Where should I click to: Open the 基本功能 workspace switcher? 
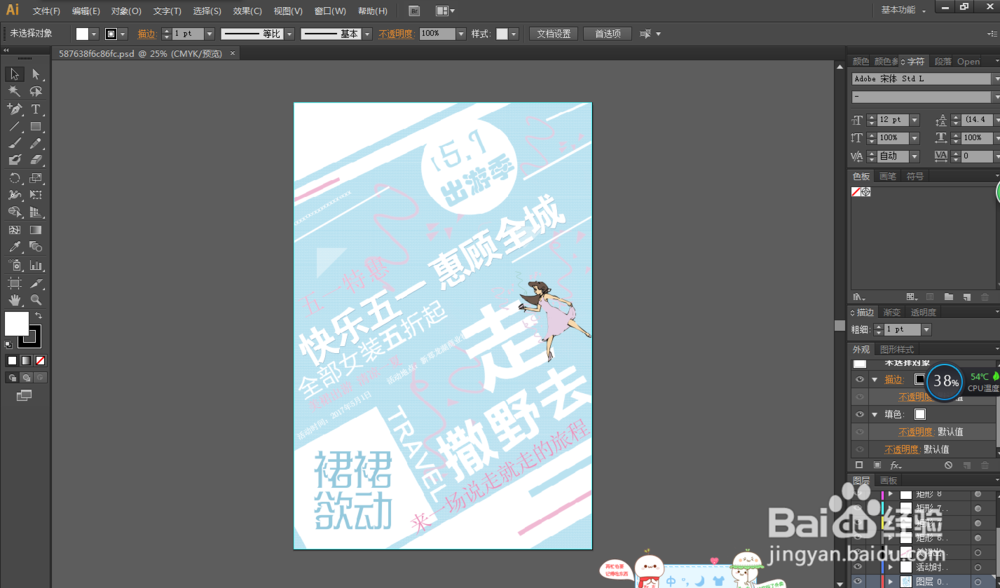(x=902, y=10)
